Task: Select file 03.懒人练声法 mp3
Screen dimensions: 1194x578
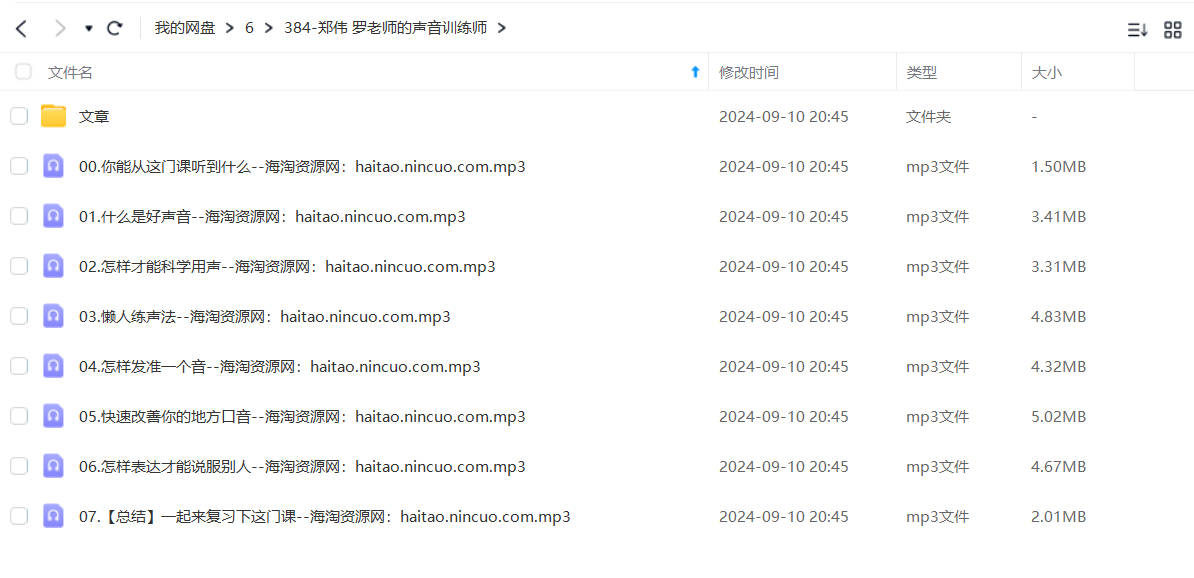Action: pos(265,317)
